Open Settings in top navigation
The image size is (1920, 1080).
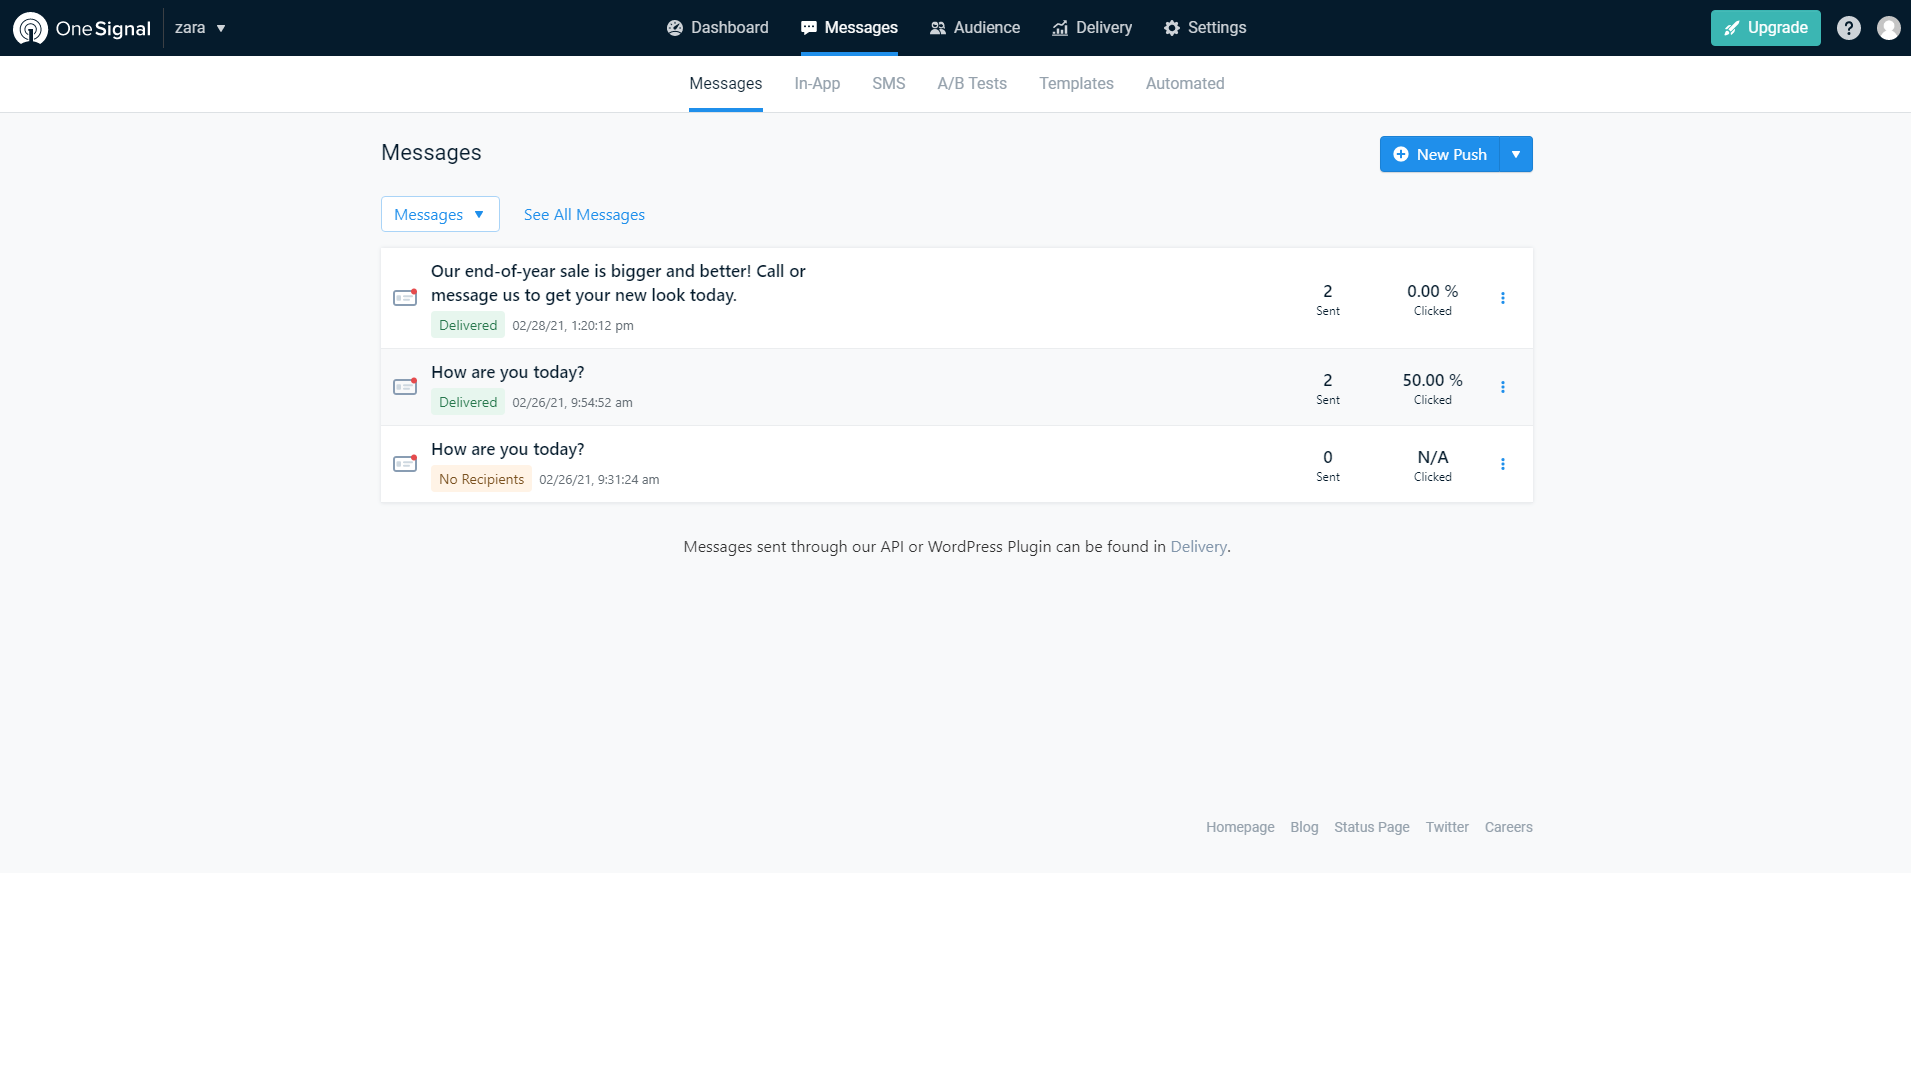pyautogui.click(x=1205, y=28)
